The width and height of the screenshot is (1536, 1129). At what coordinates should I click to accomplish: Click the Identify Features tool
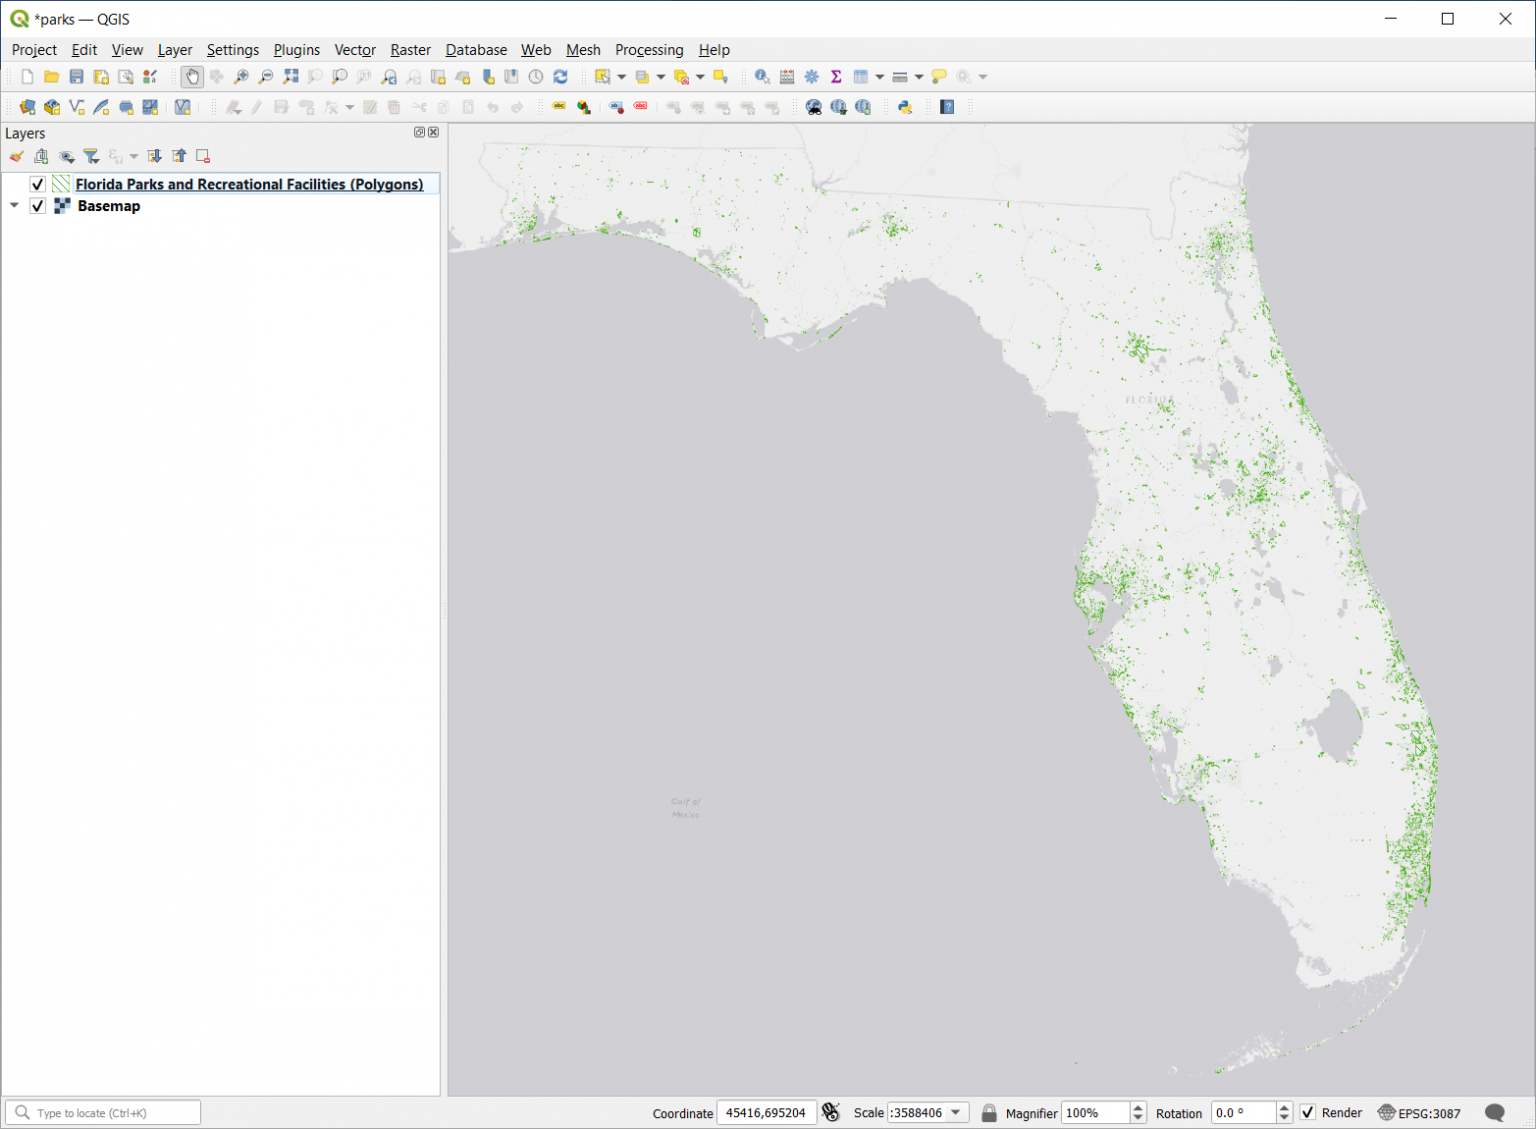761,76
